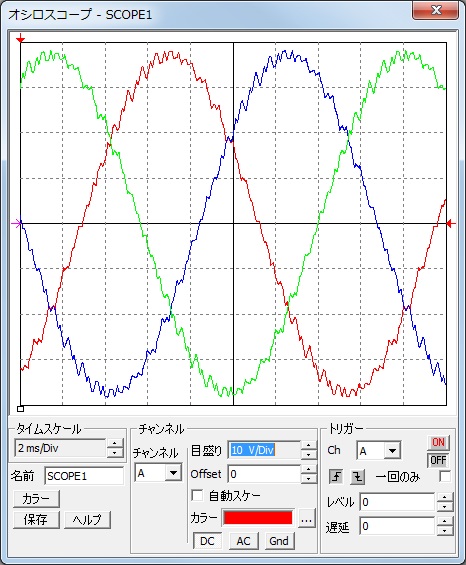Increase the time scale with up arrow

point(115,444)
